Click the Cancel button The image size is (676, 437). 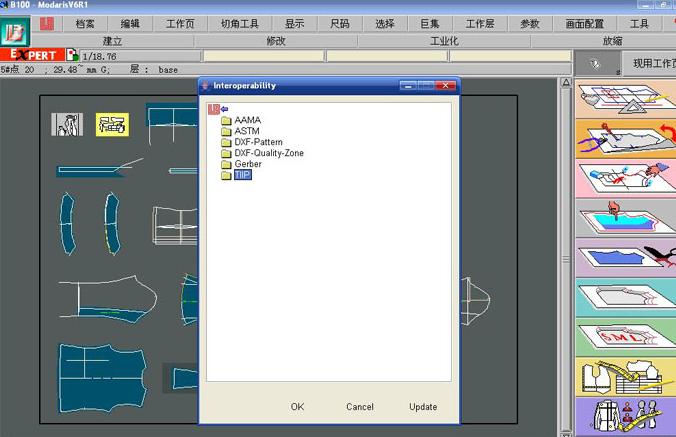click(360, 407)
